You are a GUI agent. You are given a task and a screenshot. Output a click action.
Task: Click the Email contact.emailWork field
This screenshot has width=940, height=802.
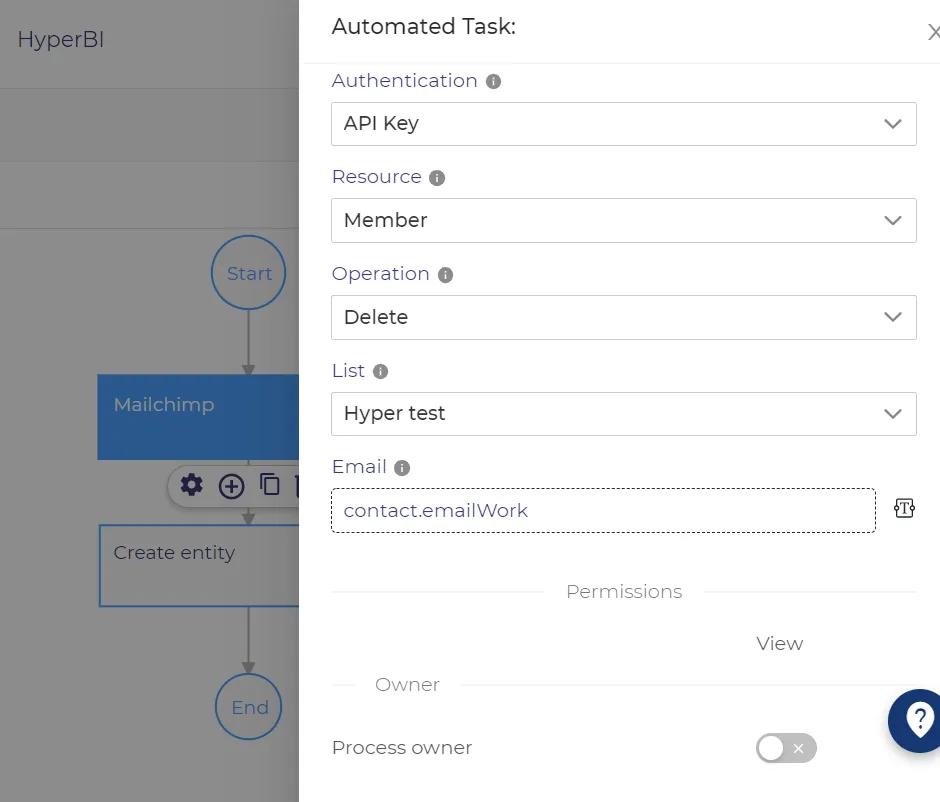(603, 511)
